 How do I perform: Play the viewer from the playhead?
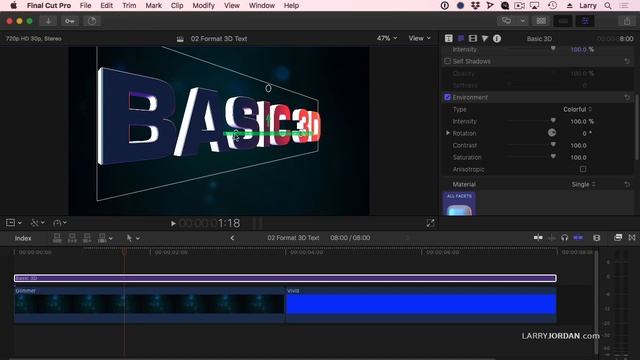click(173, 223)
